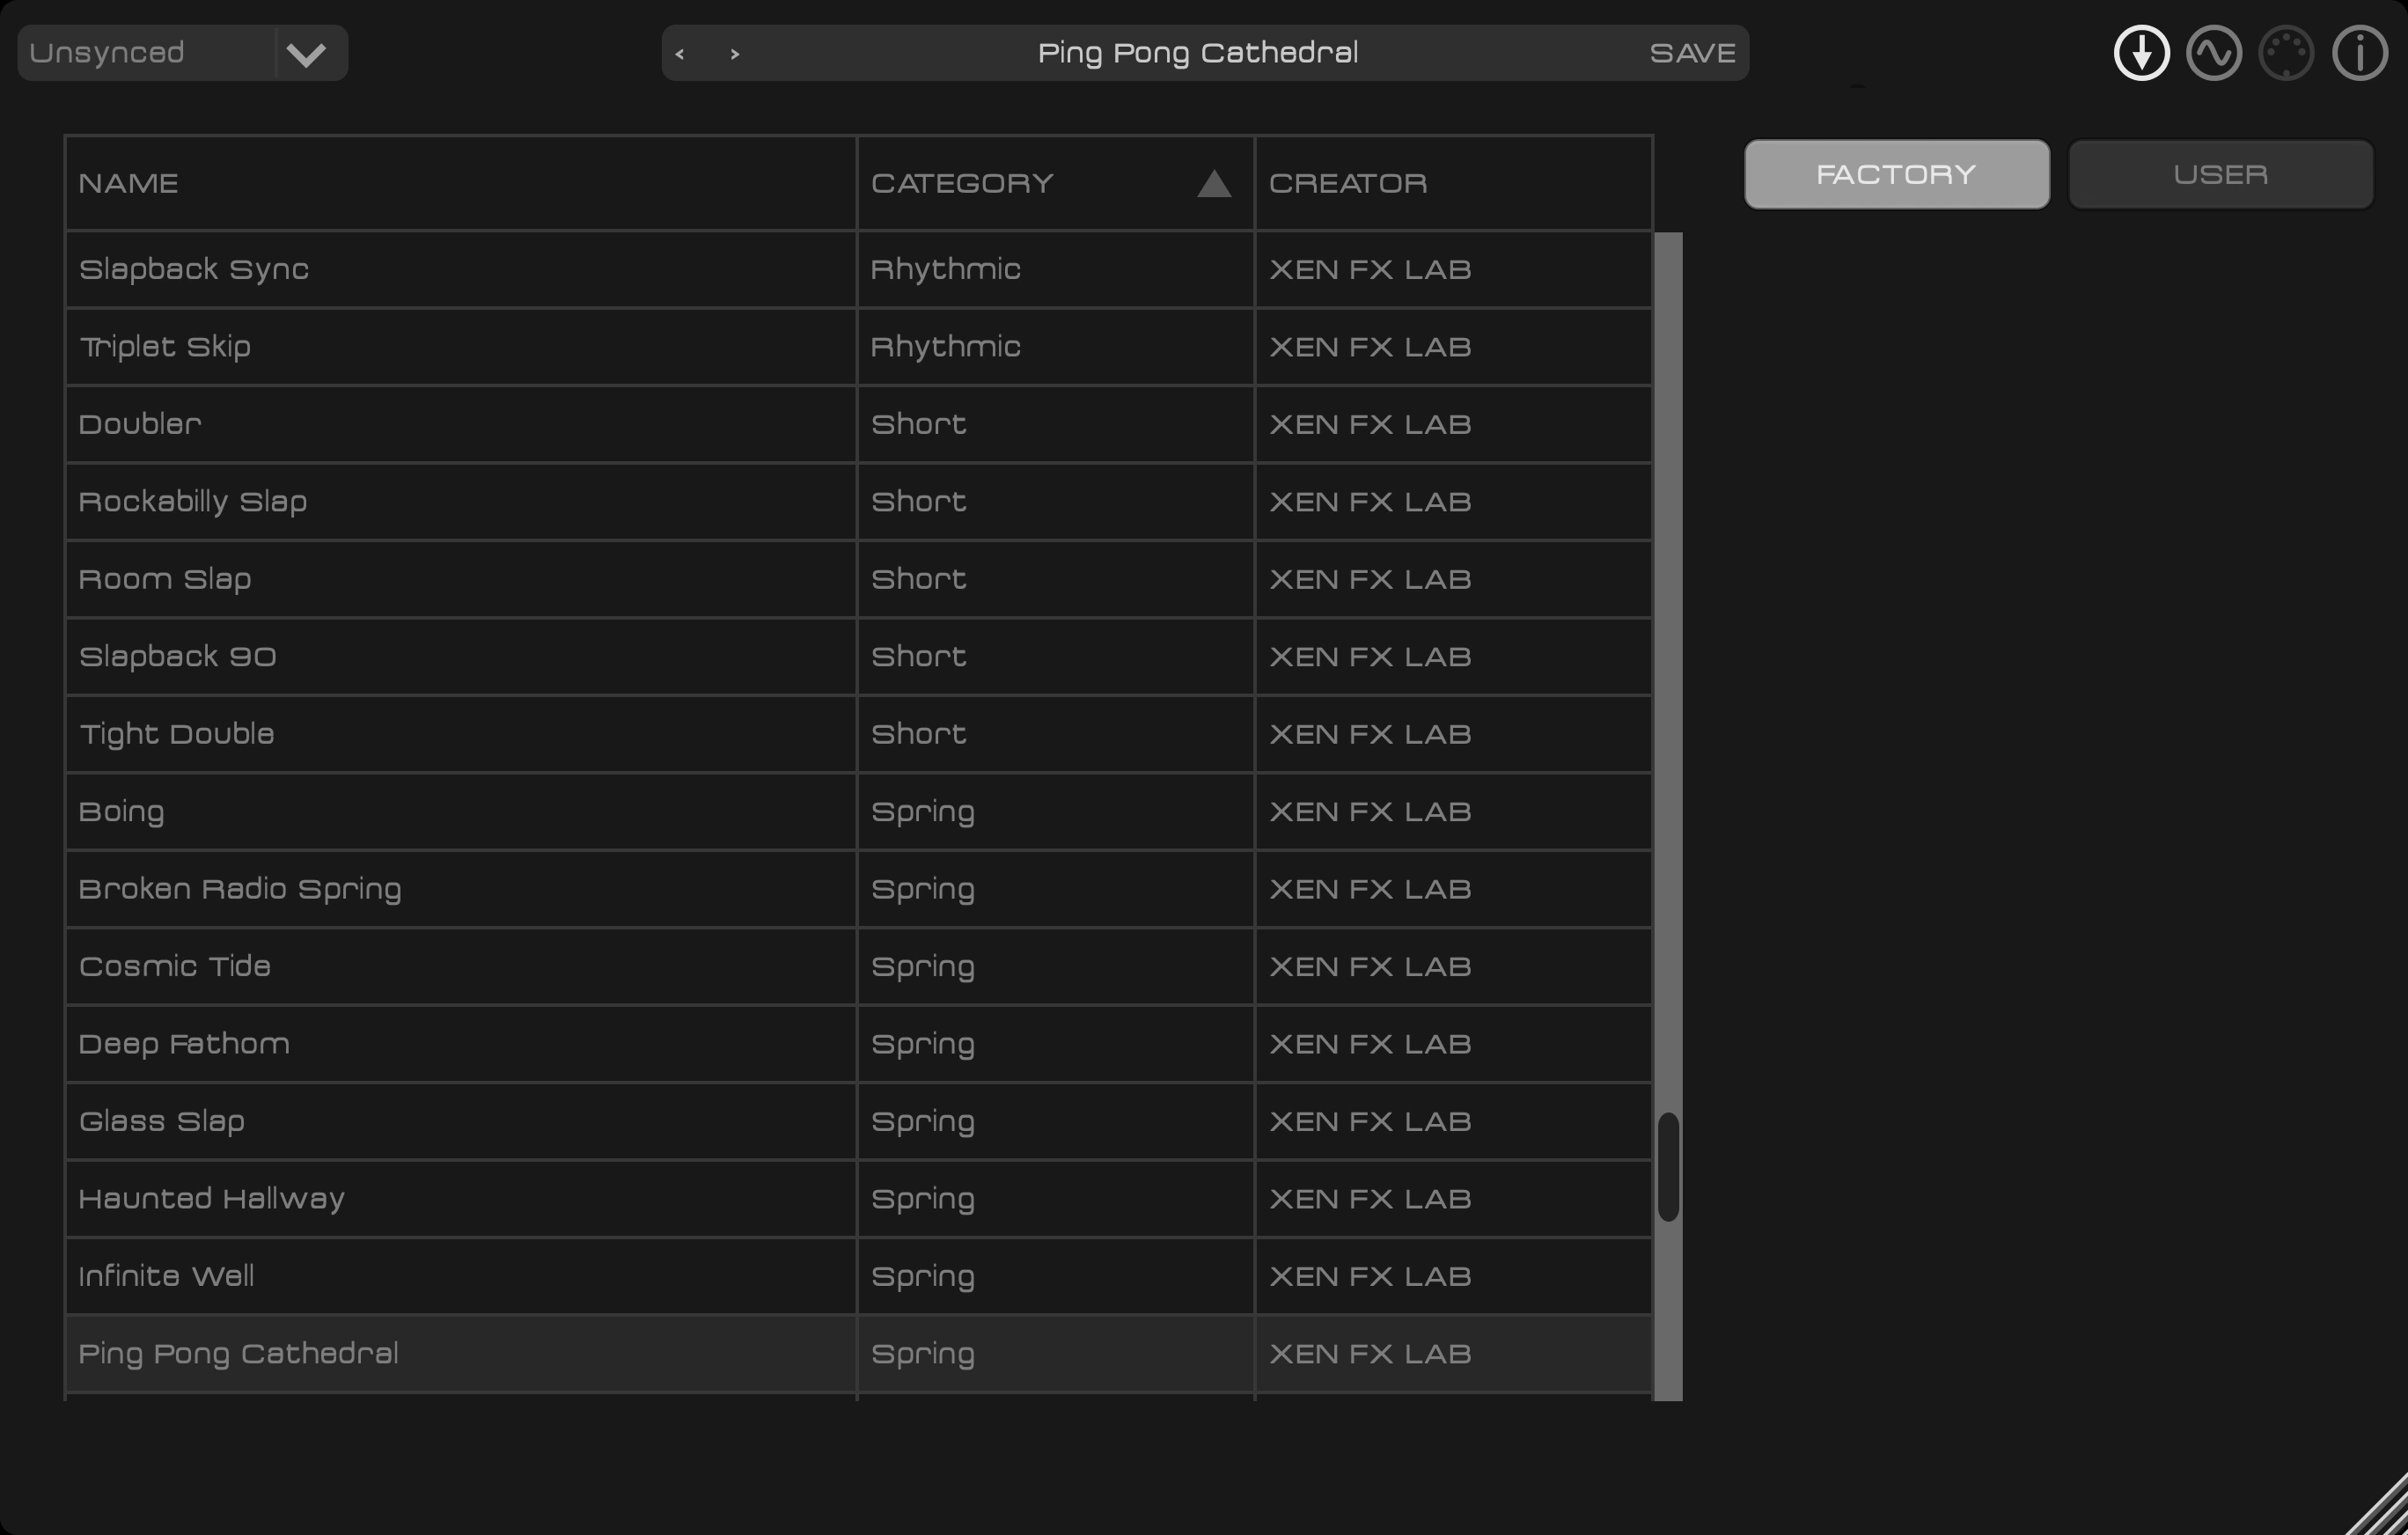2408x1535 pixels.
Task: Expand the Unsynced dropdown chevron
Action: click(x=306, y=53)
